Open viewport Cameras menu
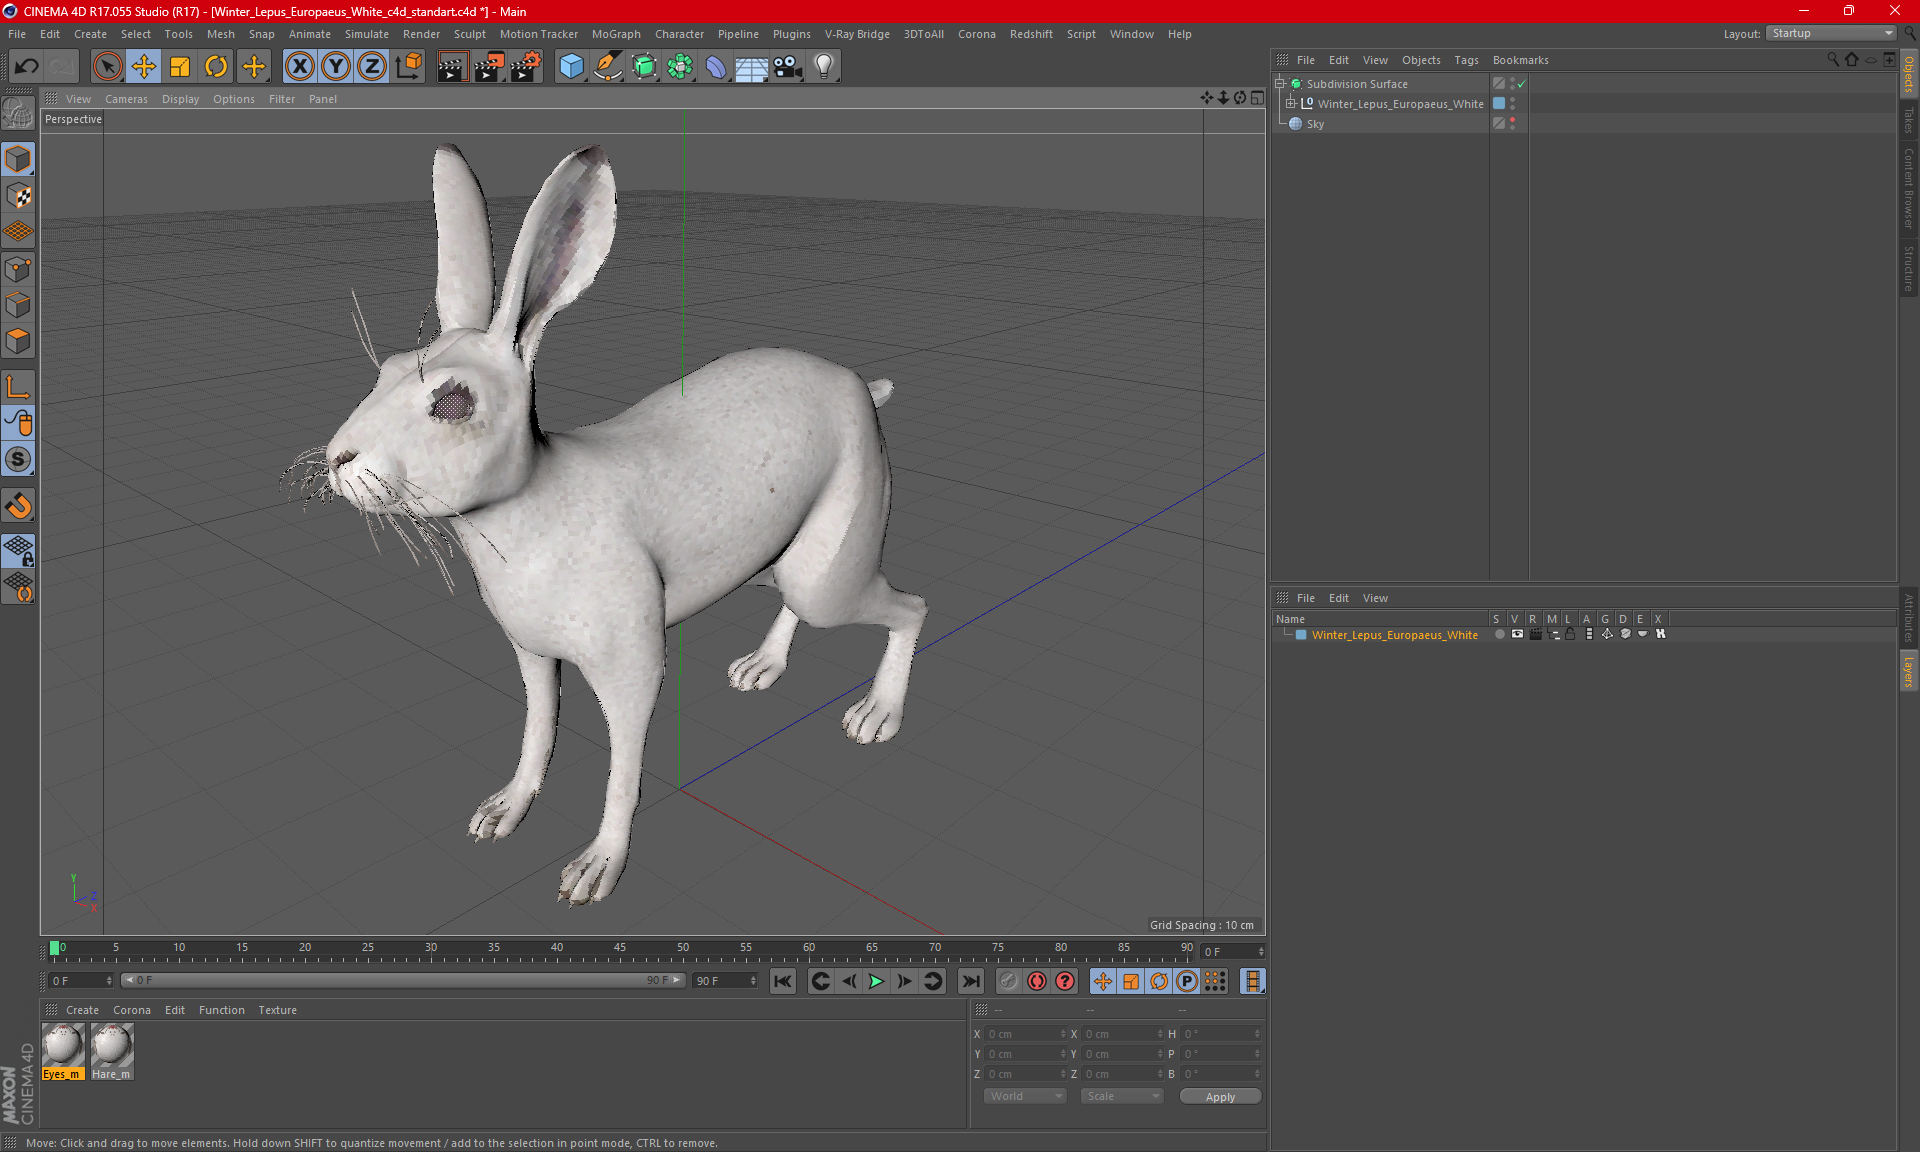1920x1152 pixels. [x=126, y=99]
